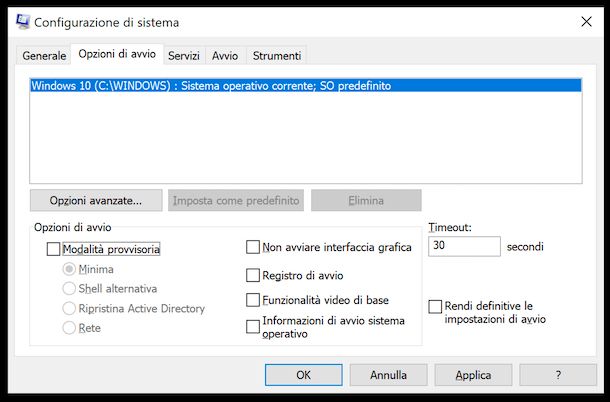Click the Elimina button
The height and width of the screenshot is (402, 610).
pos(366,200)
